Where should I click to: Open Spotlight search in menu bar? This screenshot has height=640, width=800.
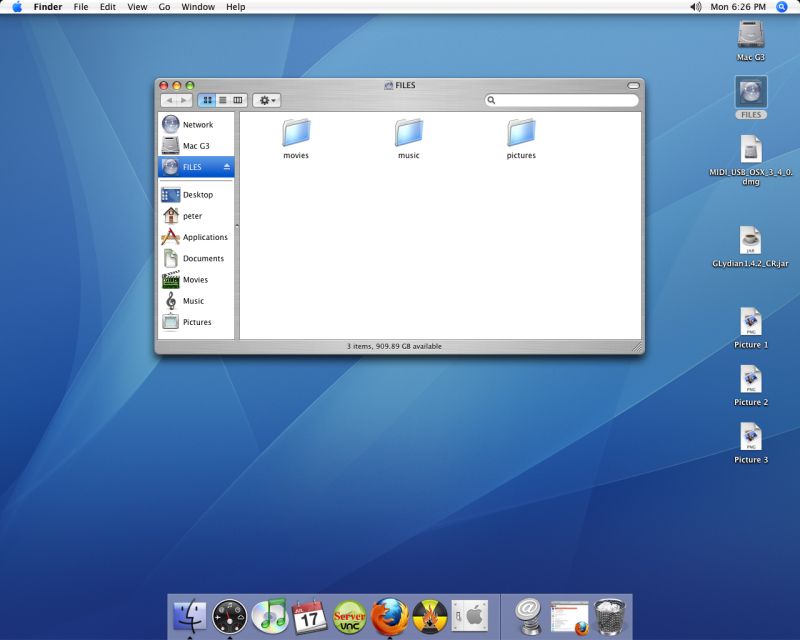click(x=782, y=7)
